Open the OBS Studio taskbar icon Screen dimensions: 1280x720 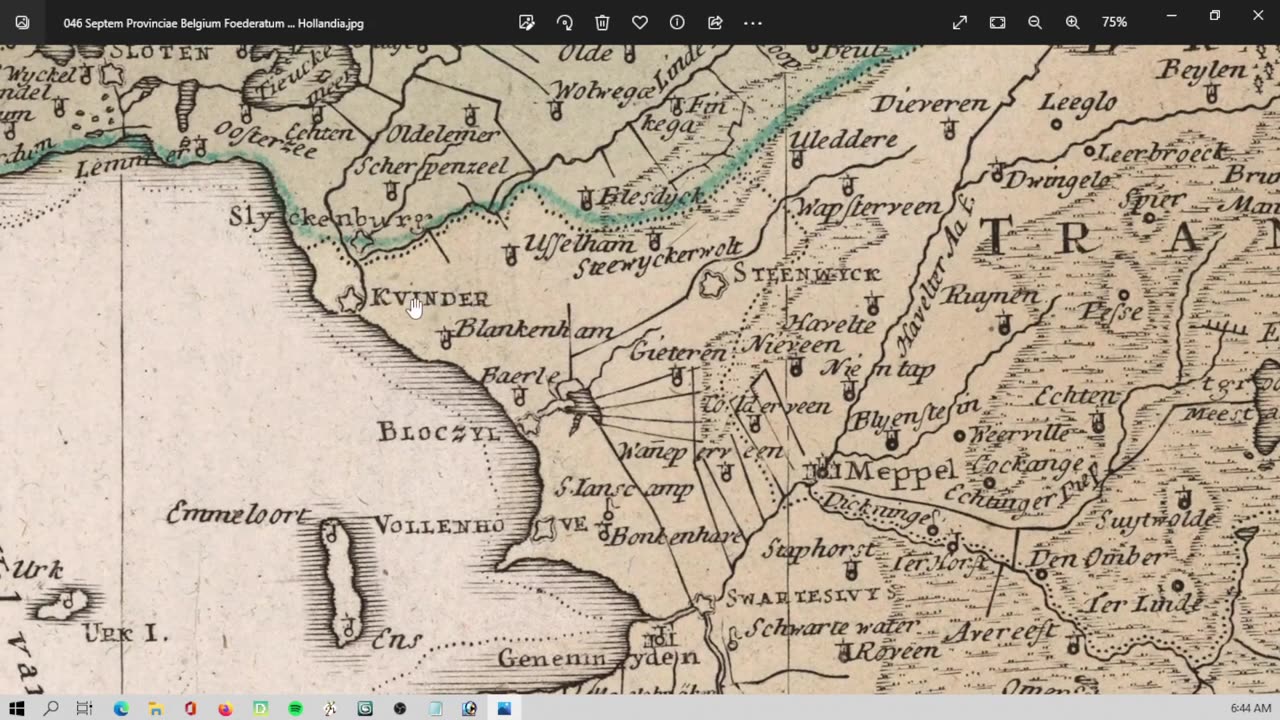tap(400, 708)
